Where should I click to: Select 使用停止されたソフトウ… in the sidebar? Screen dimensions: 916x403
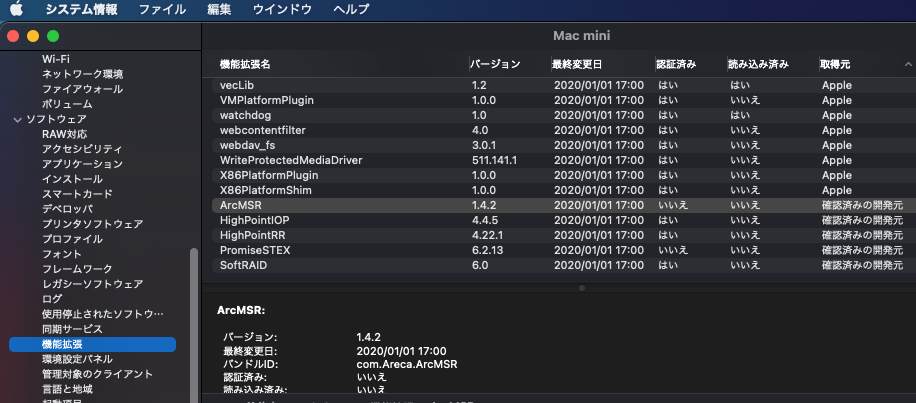point(103,314)
